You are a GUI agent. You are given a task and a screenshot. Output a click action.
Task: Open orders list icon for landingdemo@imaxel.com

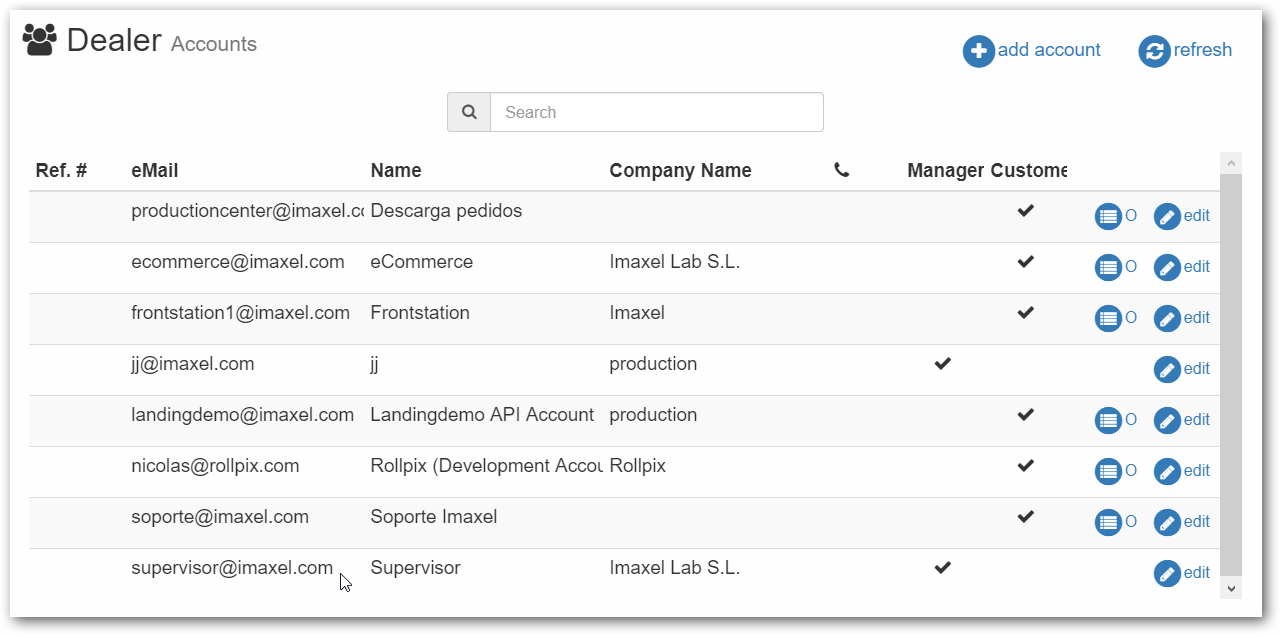click(1108, 420)
